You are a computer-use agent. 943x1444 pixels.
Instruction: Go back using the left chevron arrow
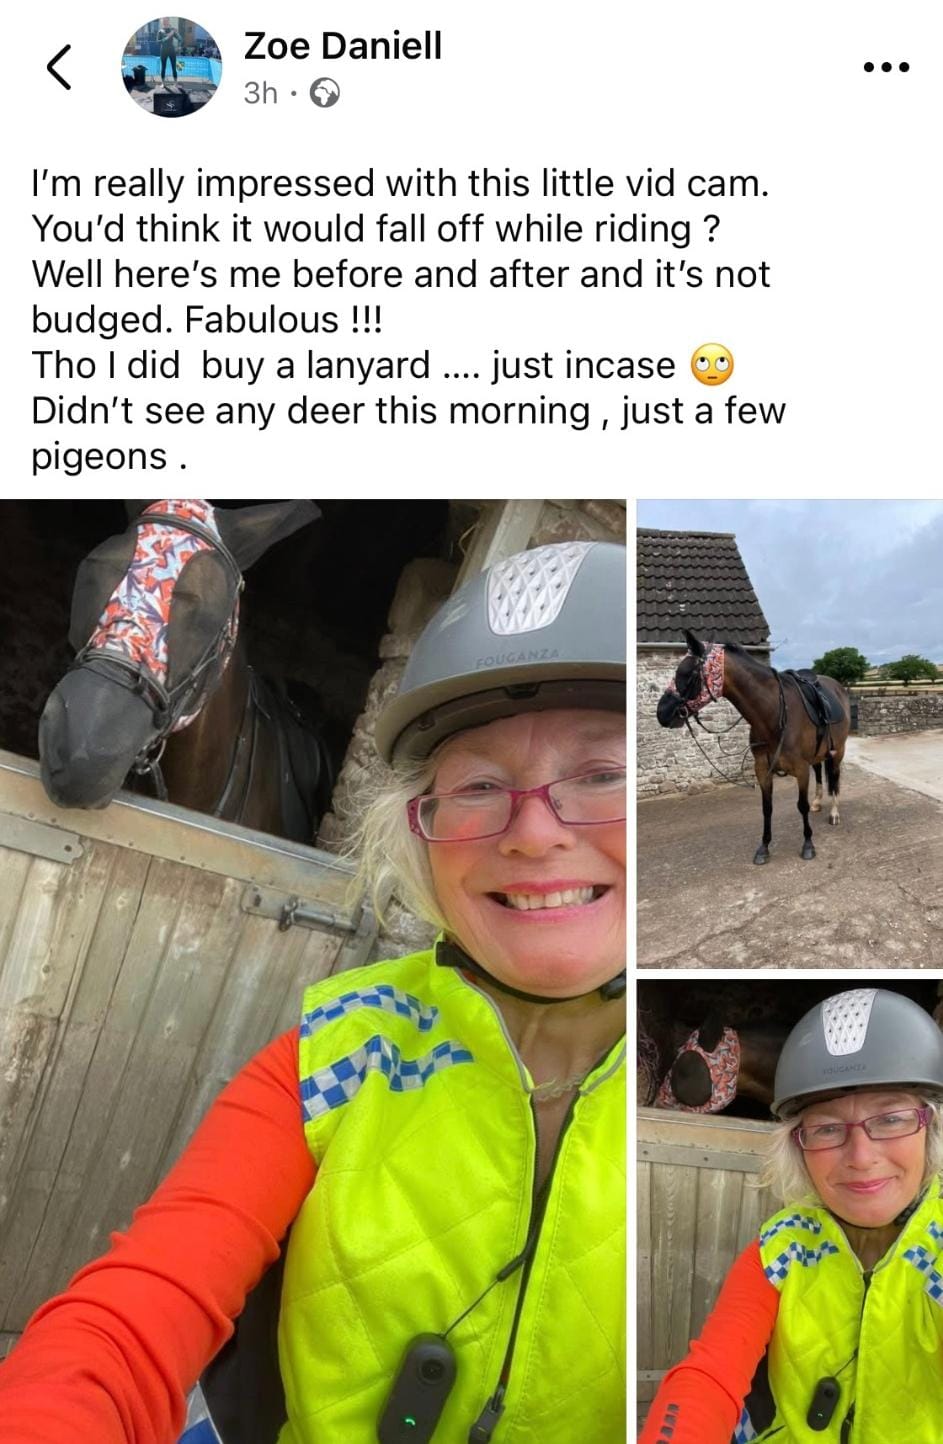[x=59, y=68]
